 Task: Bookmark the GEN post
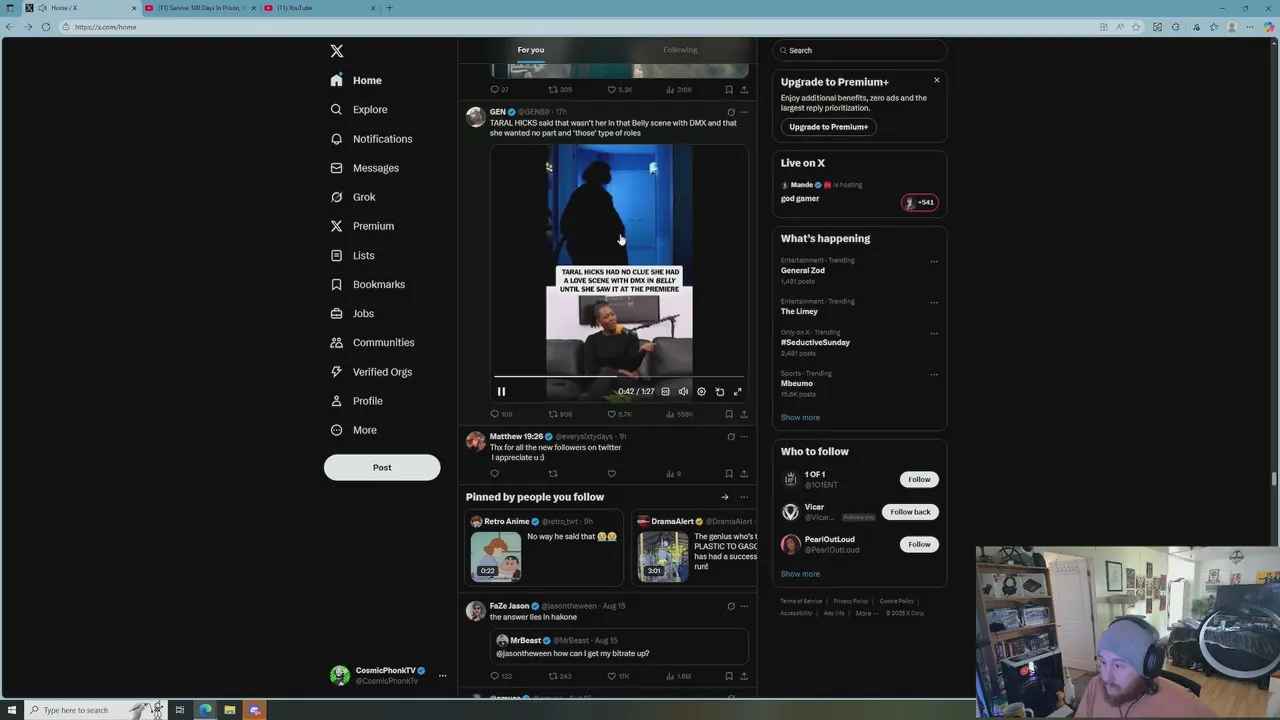tap(728, 414)
